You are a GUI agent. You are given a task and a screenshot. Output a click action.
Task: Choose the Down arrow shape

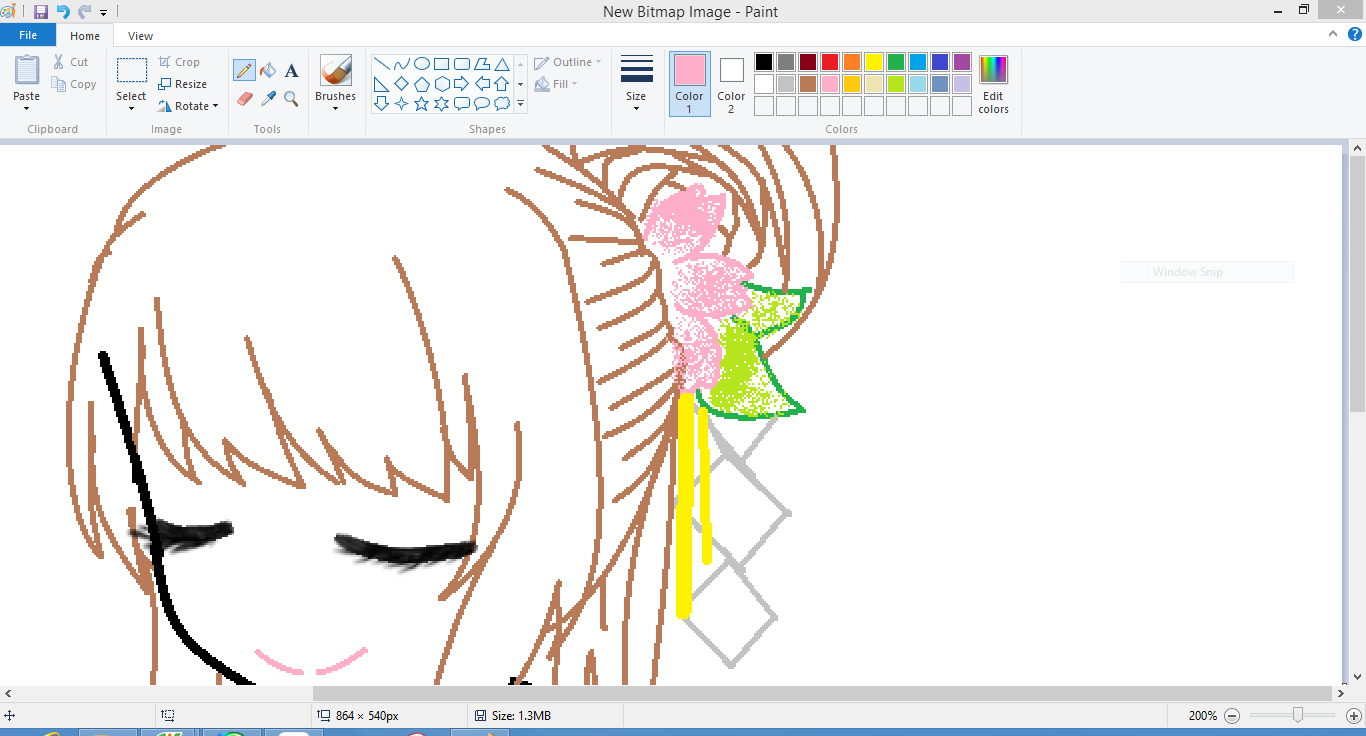[x=381, y=103]
